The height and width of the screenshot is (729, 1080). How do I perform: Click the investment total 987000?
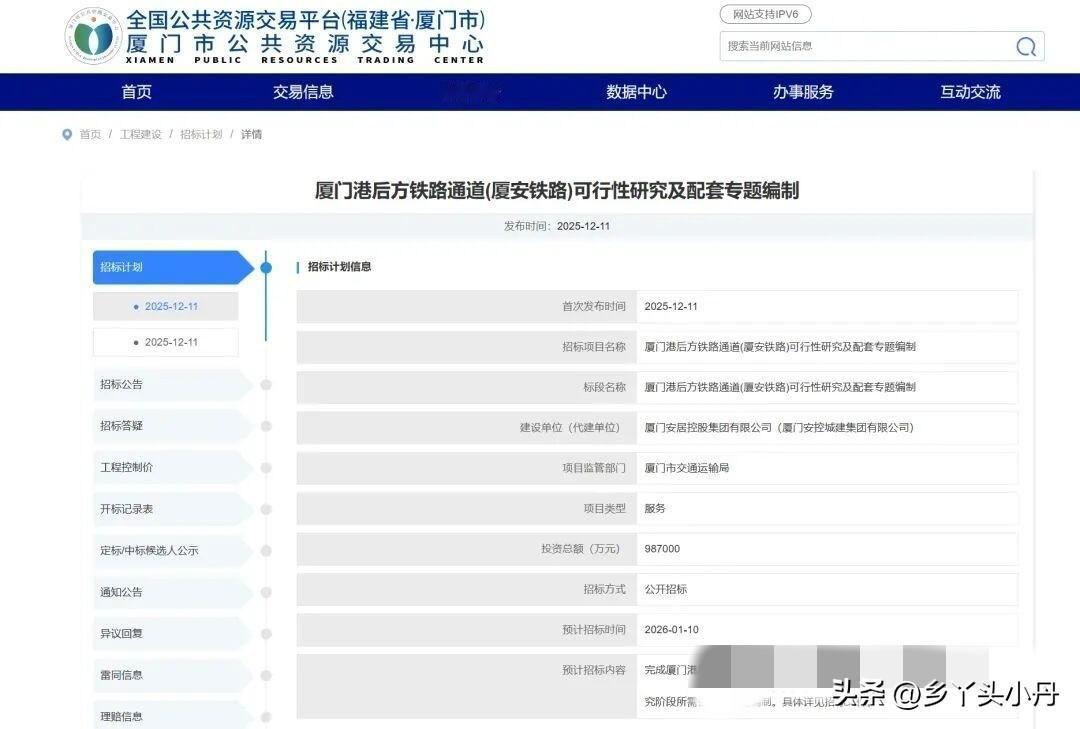click(x=662, y=549)
